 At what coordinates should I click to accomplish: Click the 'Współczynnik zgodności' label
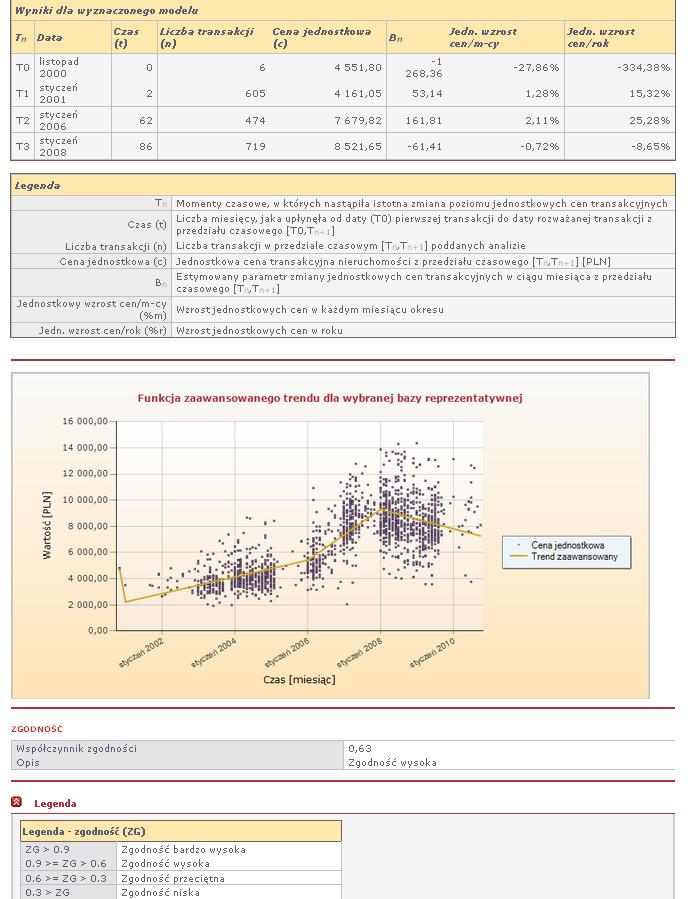[x=76, y=748]
